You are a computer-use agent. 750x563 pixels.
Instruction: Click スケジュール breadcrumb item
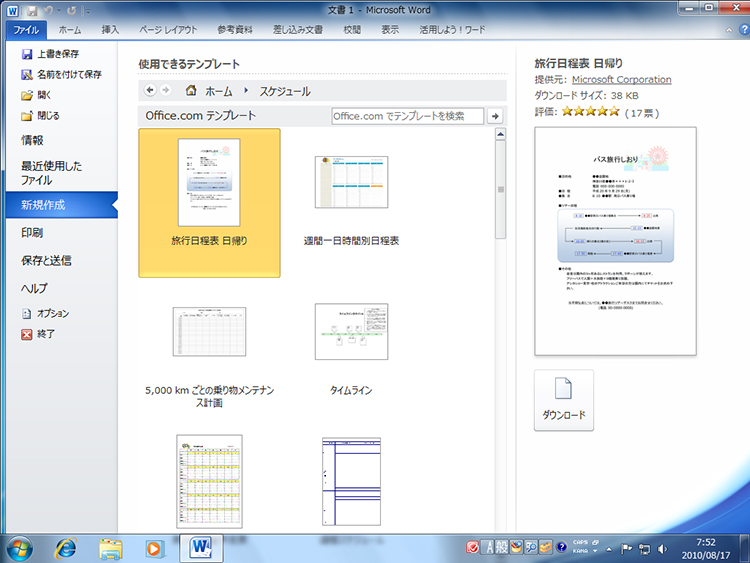(x=285, y=91)
